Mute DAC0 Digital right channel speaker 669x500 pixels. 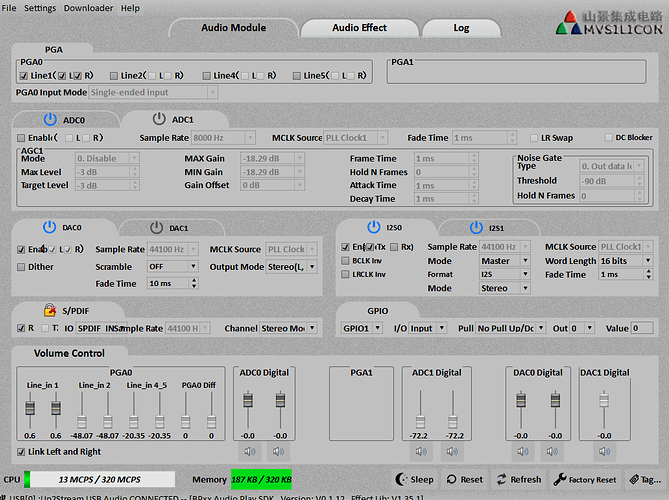552,451
